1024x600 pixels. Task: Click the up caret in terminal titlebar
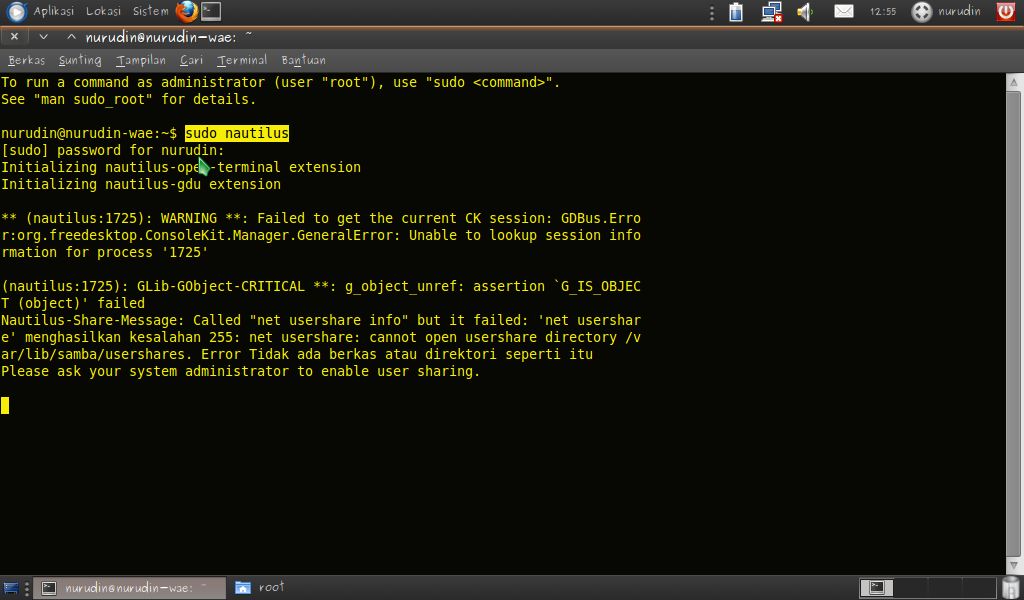[71, 37]
